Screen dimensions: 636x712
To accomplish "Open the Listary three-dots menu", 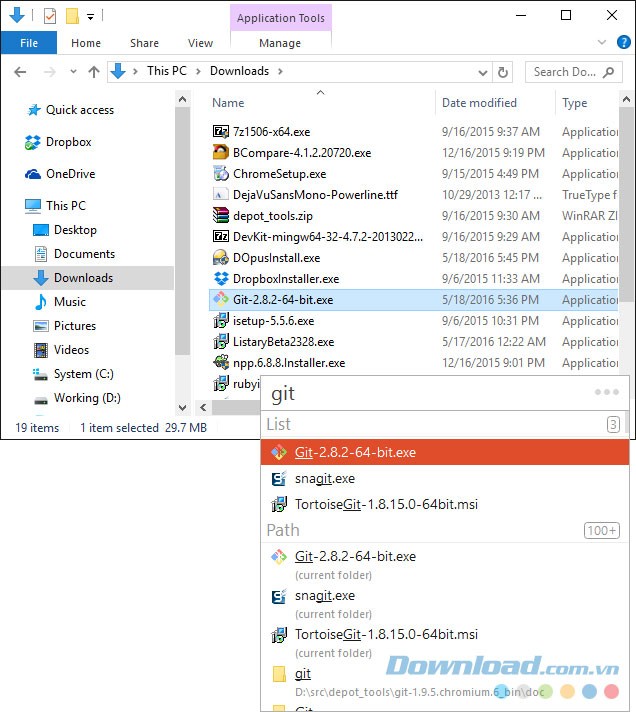I will 606,392.
